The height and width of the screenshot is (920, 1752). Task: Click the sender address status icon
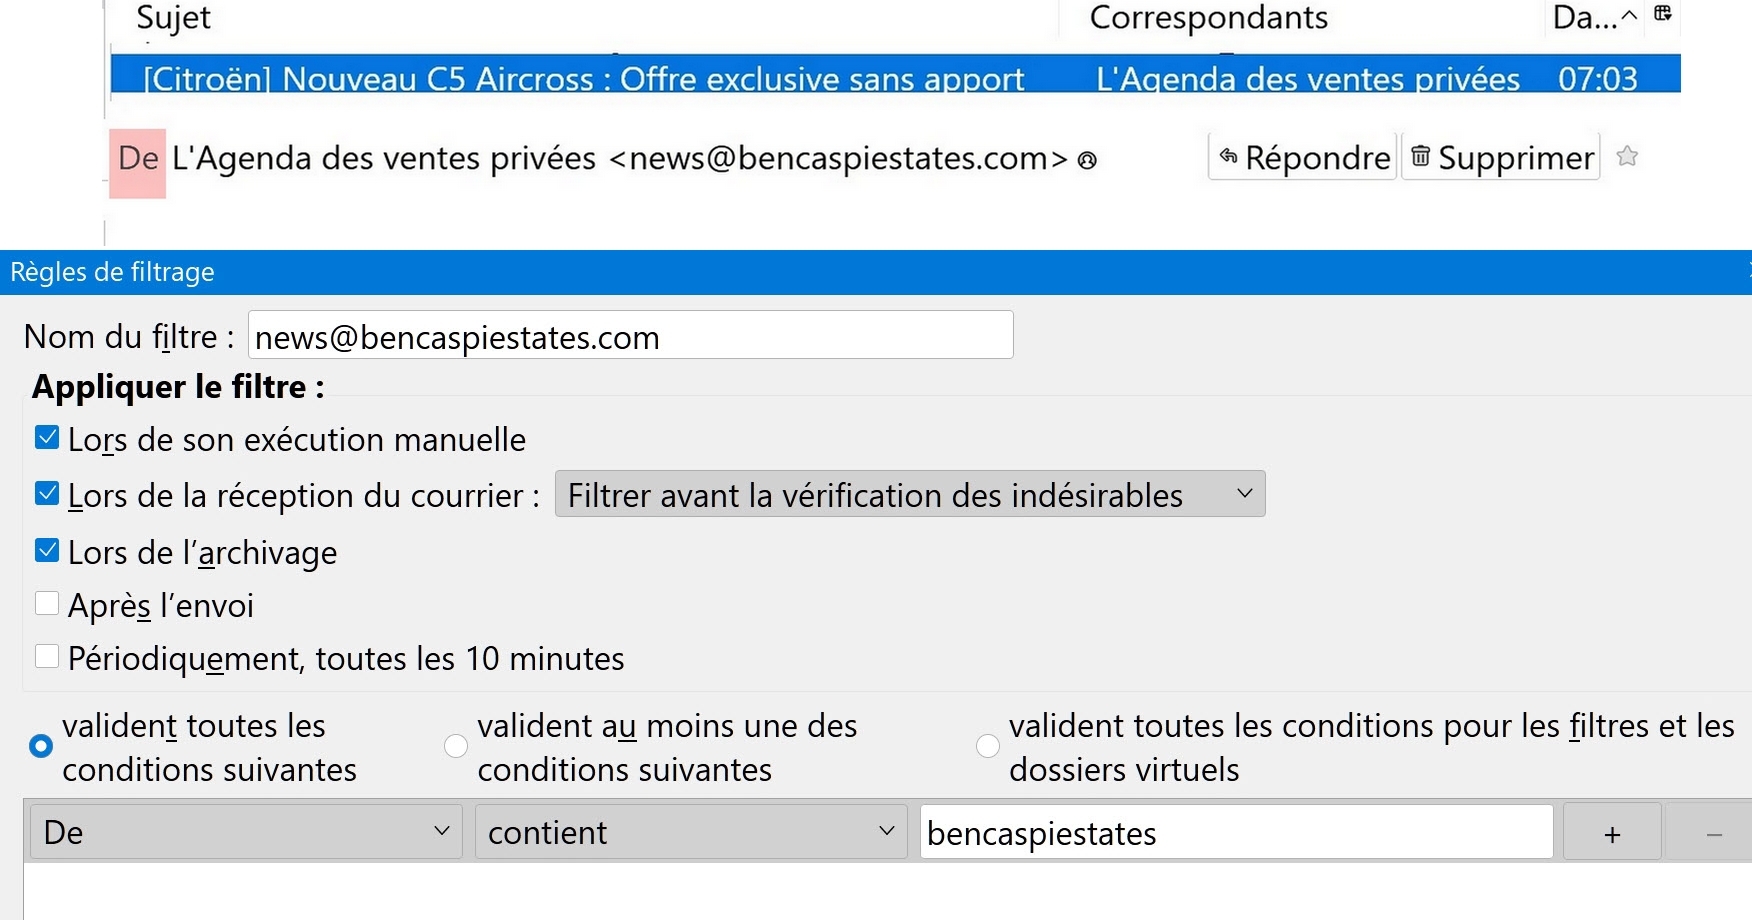pyautogui.click(x=1088, y=160)
